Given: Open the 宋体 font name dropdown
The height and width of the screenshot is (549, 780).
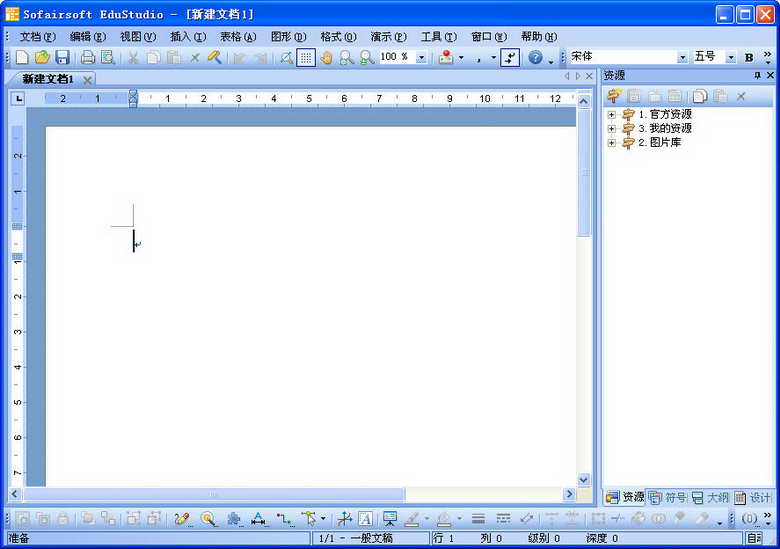Looking at the screenshot, I should [682, 58].
